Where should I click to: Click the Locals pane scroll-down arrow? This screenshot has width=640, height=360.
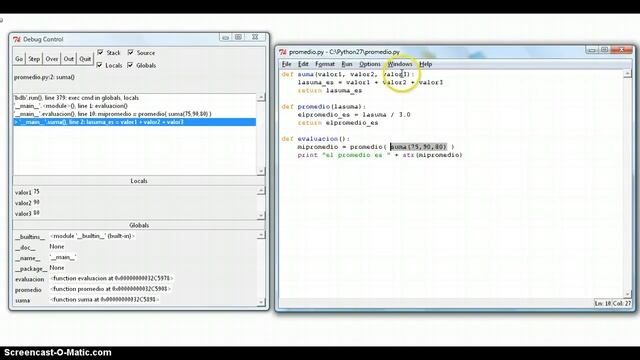(261, 215)
